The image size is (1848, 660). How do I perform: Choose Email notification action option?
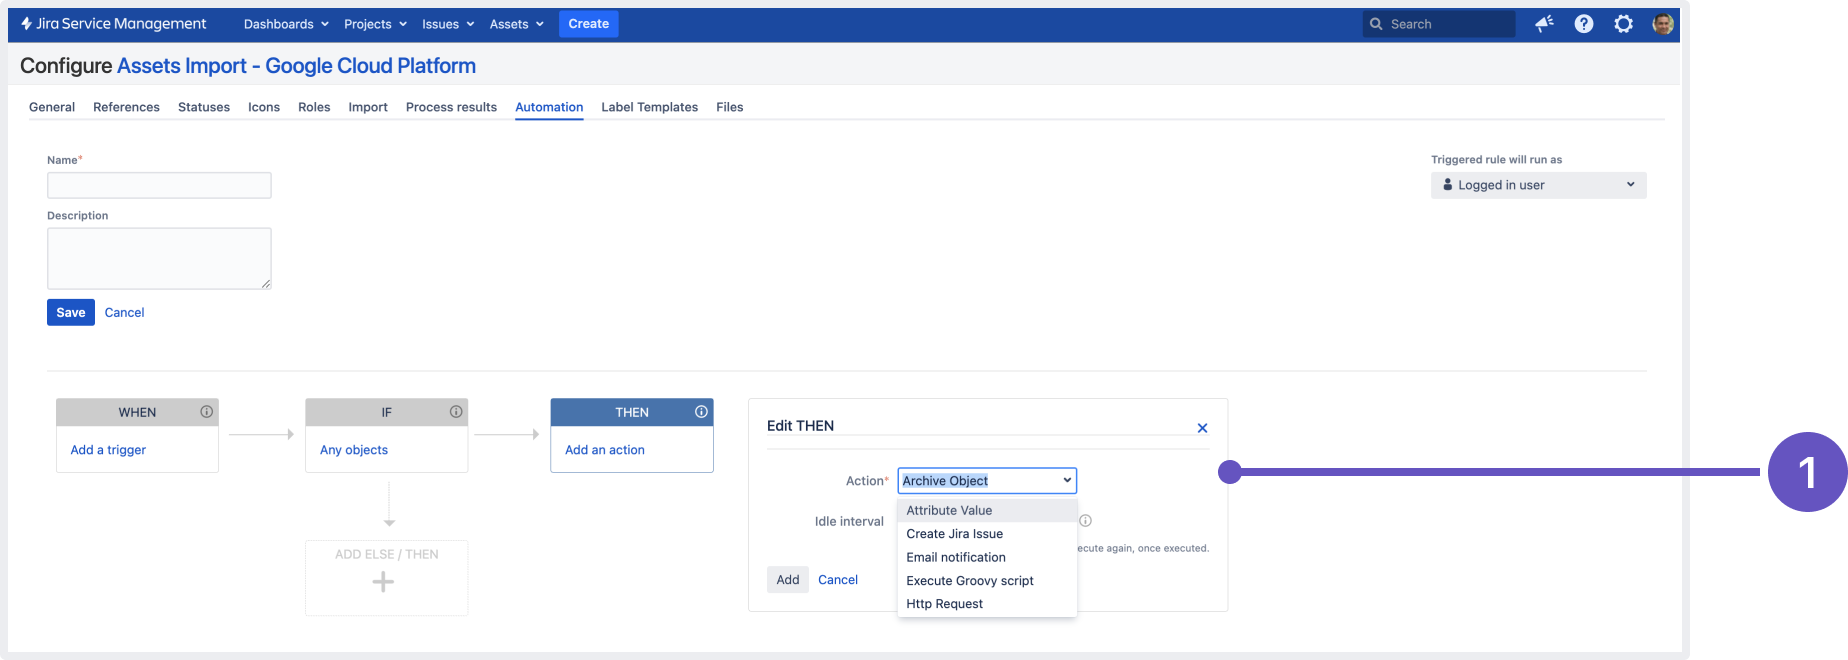pyautogui.click(x=987, y=557)
